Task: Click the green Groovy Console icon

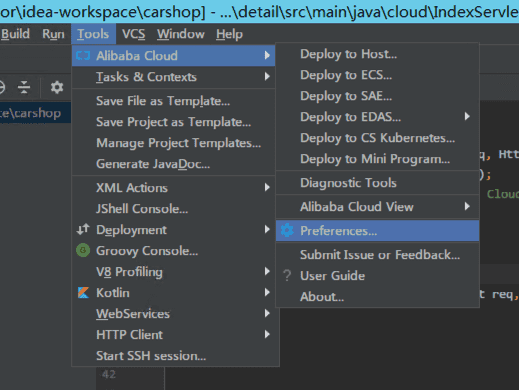Action: pos(83,250)
